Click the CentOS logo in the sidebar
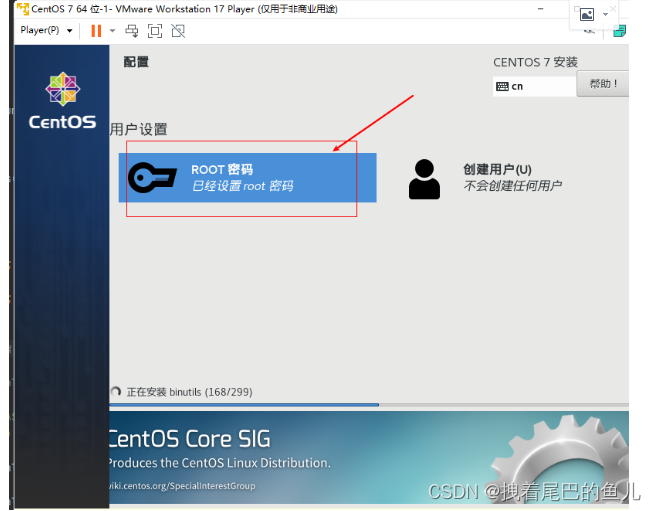Screen dimensions: 656x511 pyautogui.click(x=62, y=101)
